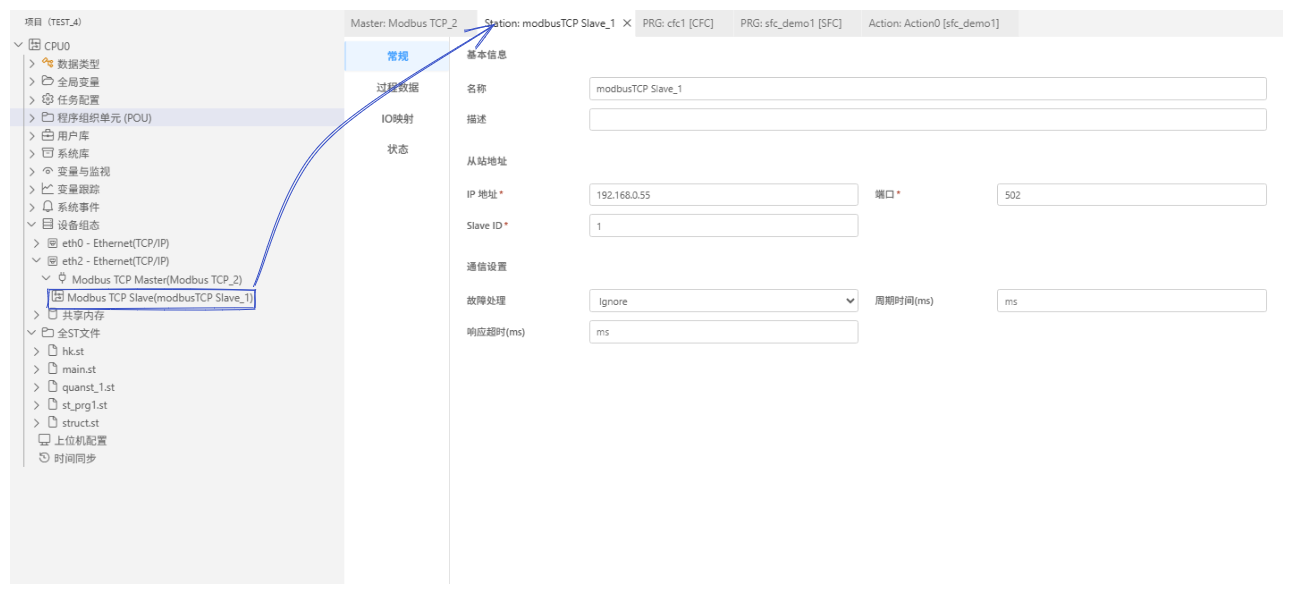Screen dimensions: 1293x594
Task: Collapse the 设备组态 node
Action: click(x=32, y=225)
